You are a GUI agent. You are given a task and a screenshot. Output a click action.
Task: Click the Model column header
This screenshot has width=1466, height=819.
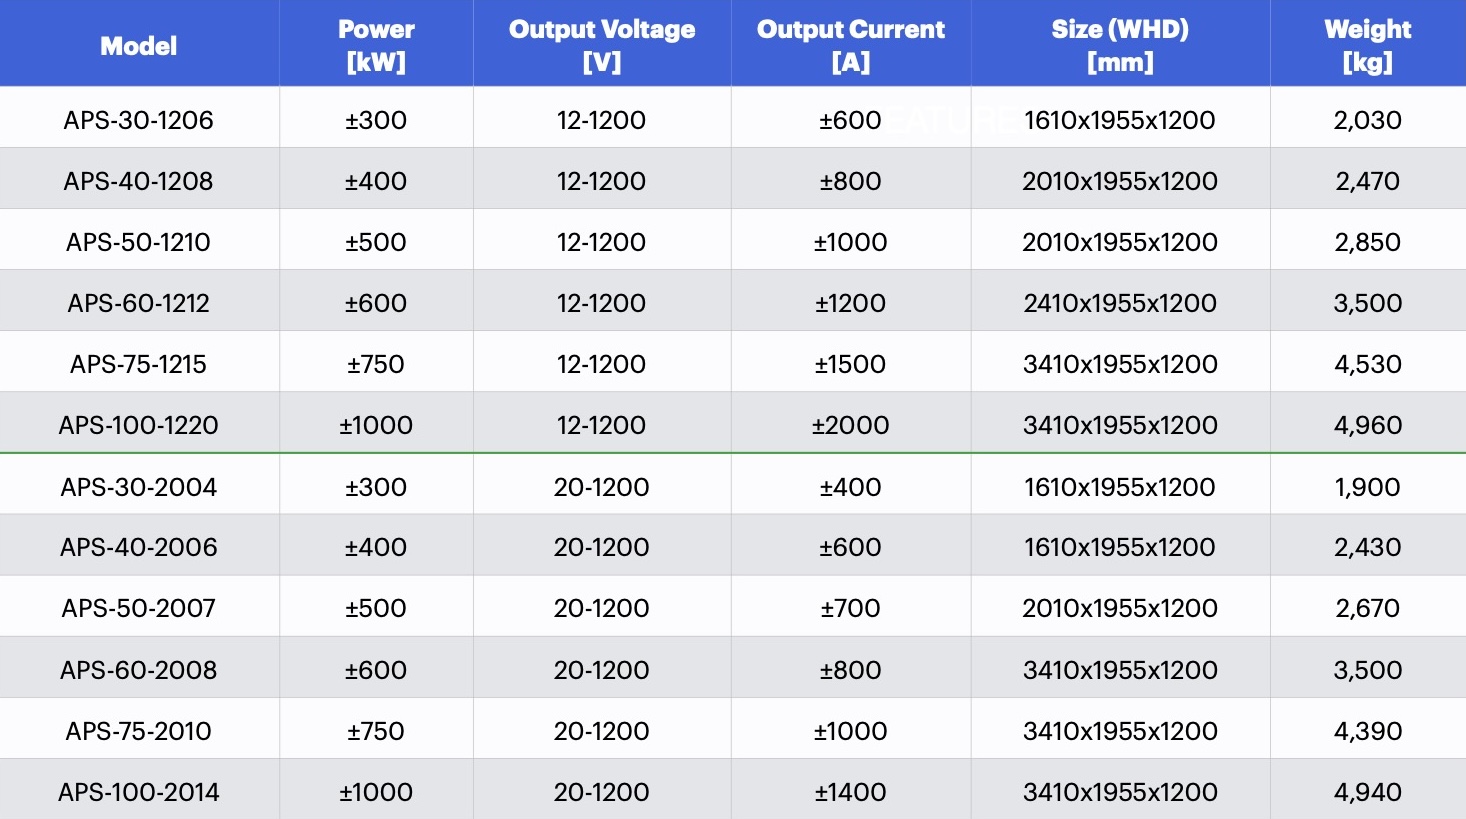coord(139,46)
